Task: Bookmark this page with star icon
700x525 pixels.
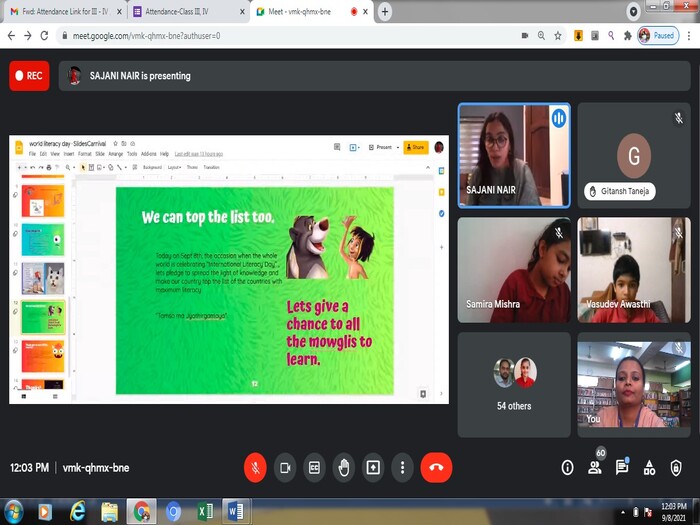Action: pos(558,36)
